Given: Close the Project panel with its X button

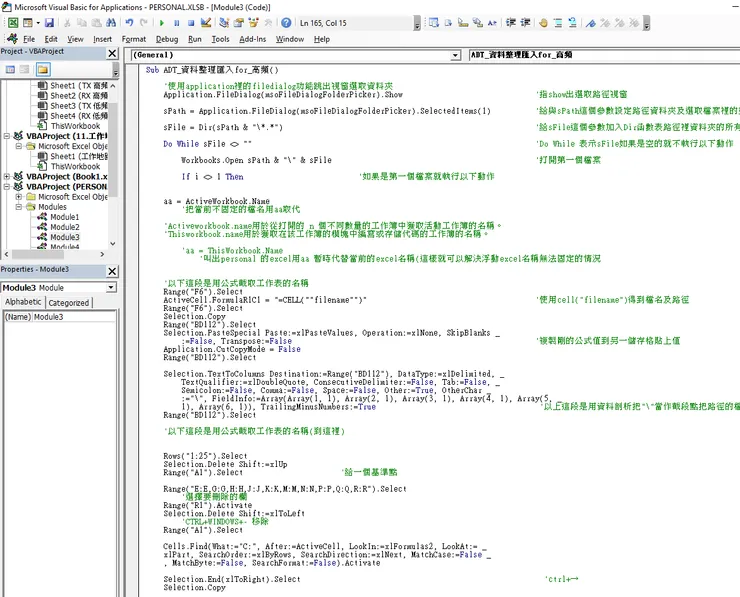Looking at the screenshot, I should click(113, 52).
